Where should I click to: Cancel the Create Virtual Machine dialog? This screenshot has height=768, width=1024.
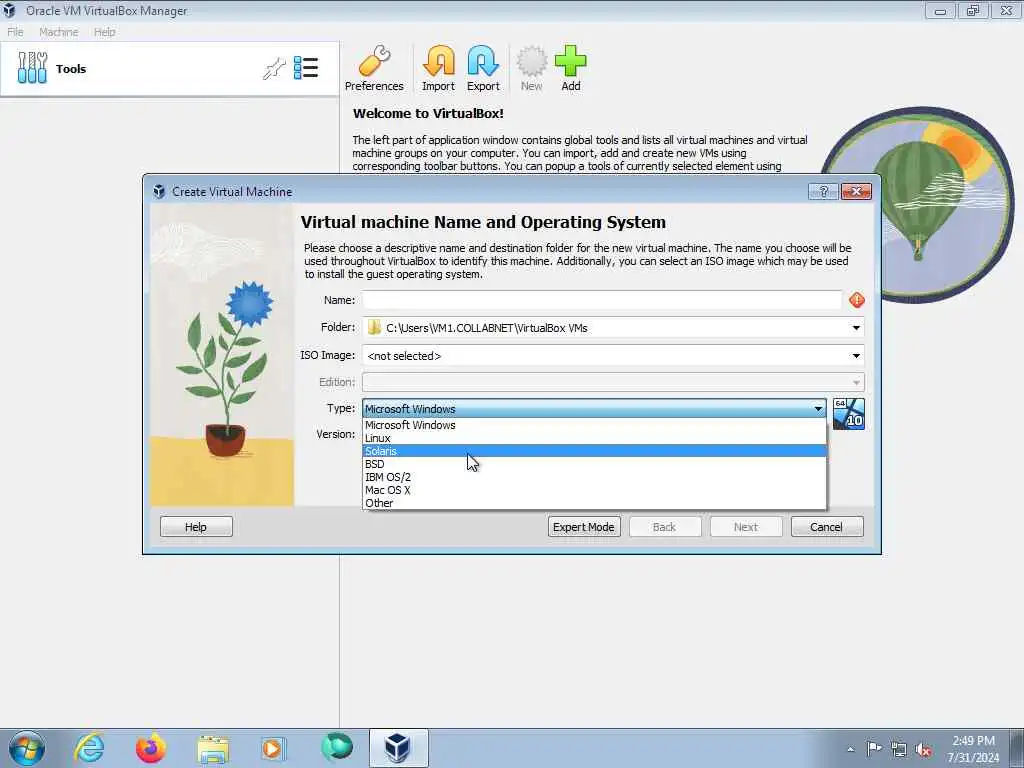tap(827, 527)
